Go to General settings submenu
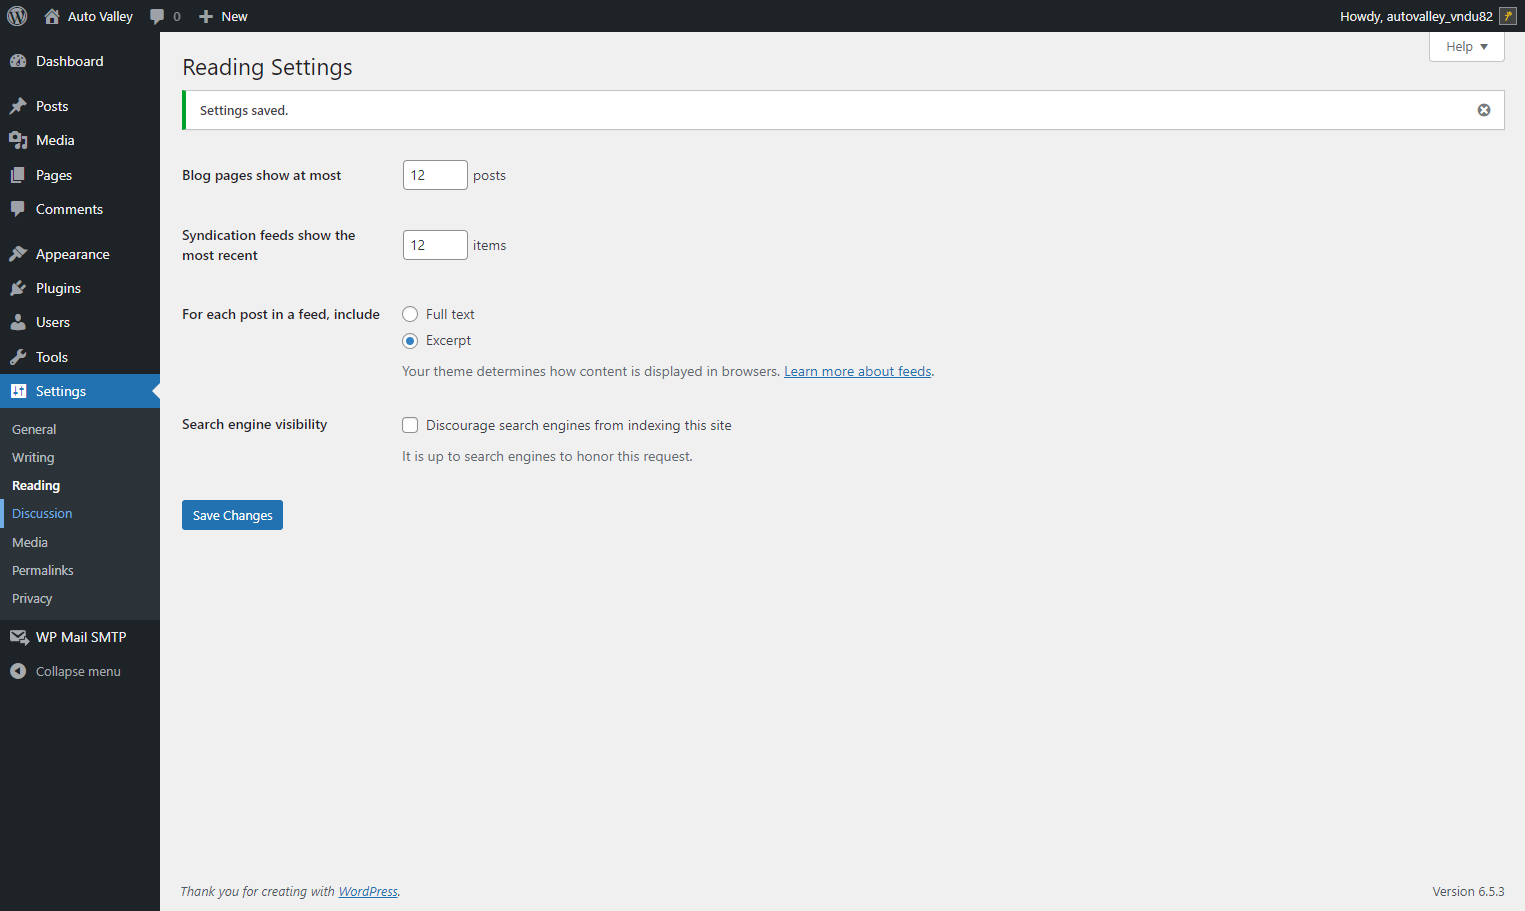The height and width of the screenshot is (911, 1525). tap(34, 429)
